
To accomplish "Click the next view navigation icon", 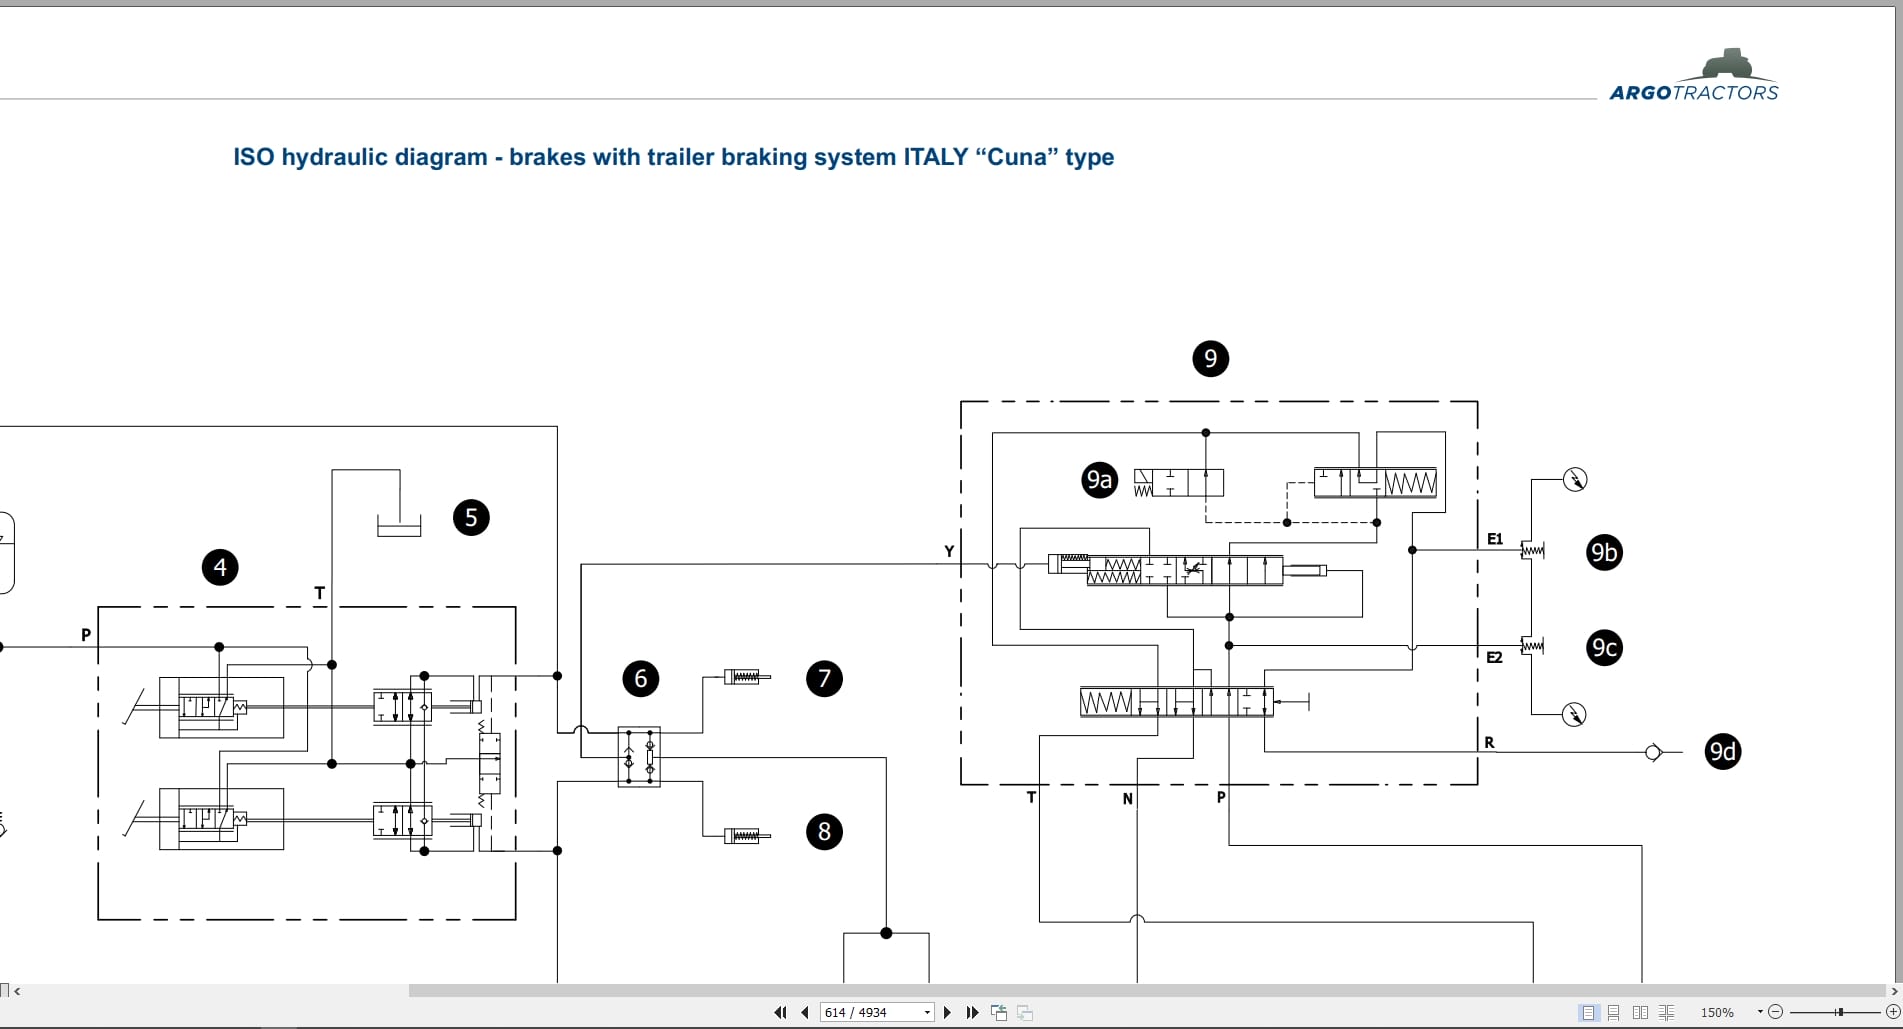I will pos(1025,1012).
